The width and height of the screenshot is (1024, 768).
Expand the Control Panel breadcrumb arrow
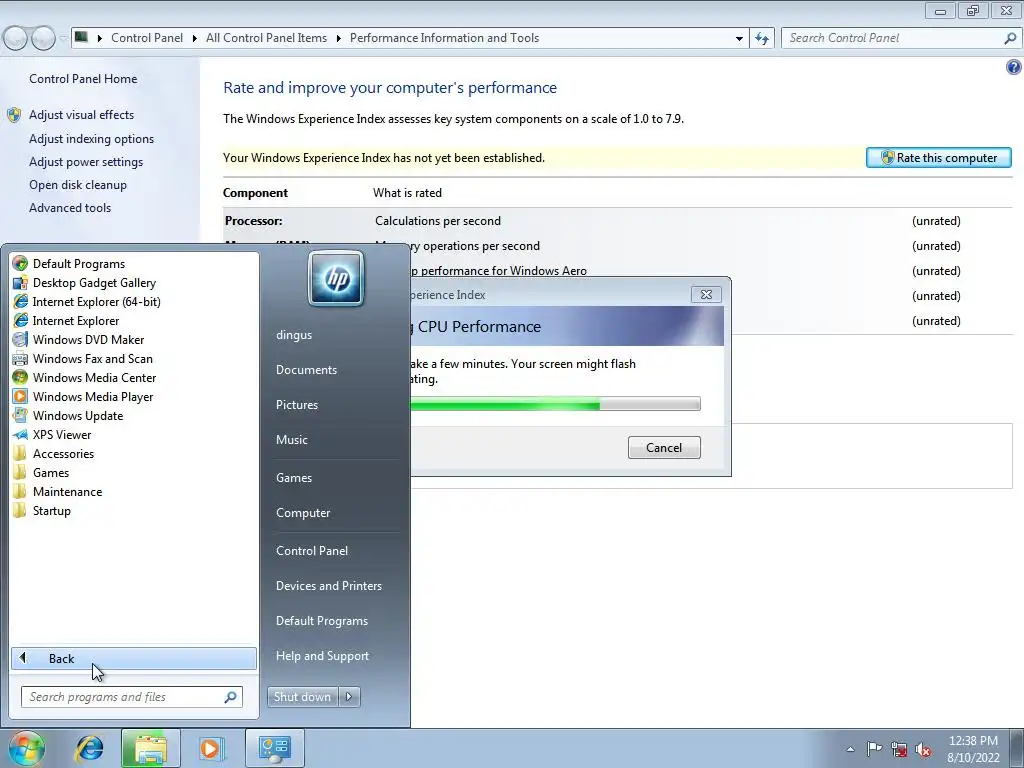tap(195, 38)
